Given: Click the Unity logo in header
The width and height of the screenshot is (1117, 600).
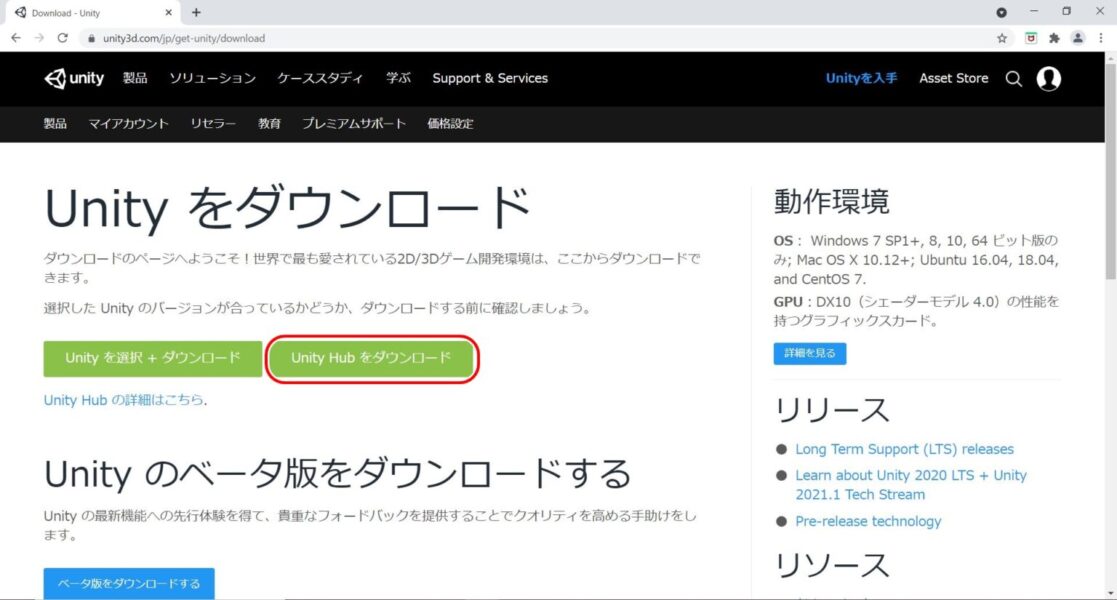Looking at the screenshot, I should click(x=74, y=78).
